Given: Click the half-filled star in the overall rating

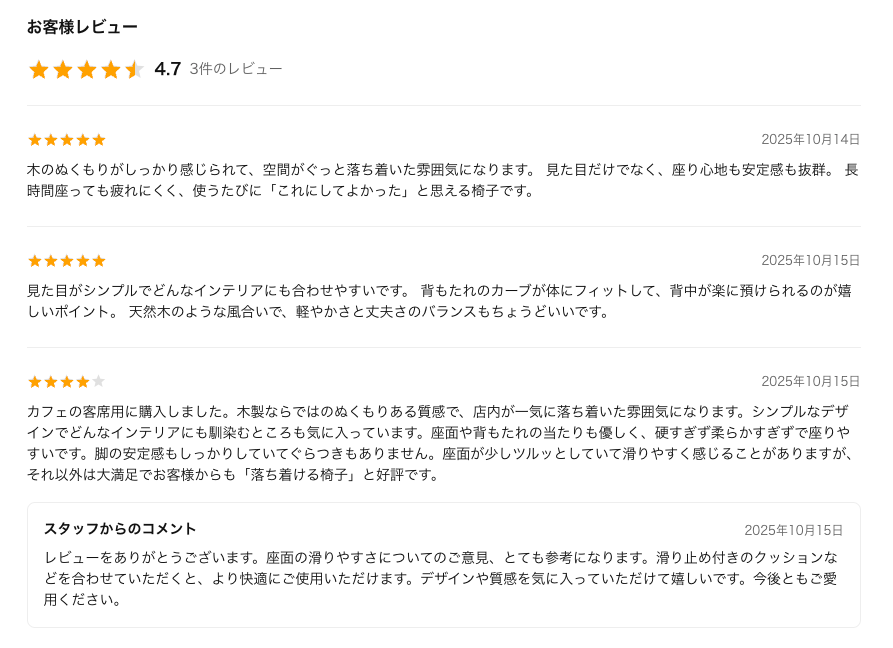Looking at the screenshot, I should (134, 70).
